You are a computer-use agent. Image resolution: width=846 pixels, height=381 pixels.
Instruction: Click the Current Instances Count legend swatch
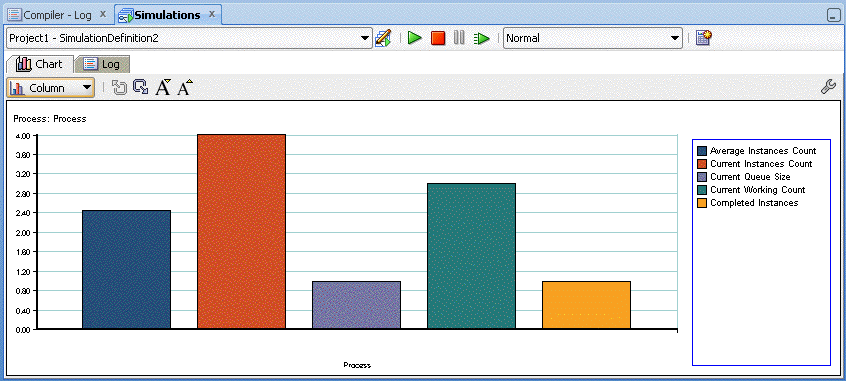click(x=701, y=164)
